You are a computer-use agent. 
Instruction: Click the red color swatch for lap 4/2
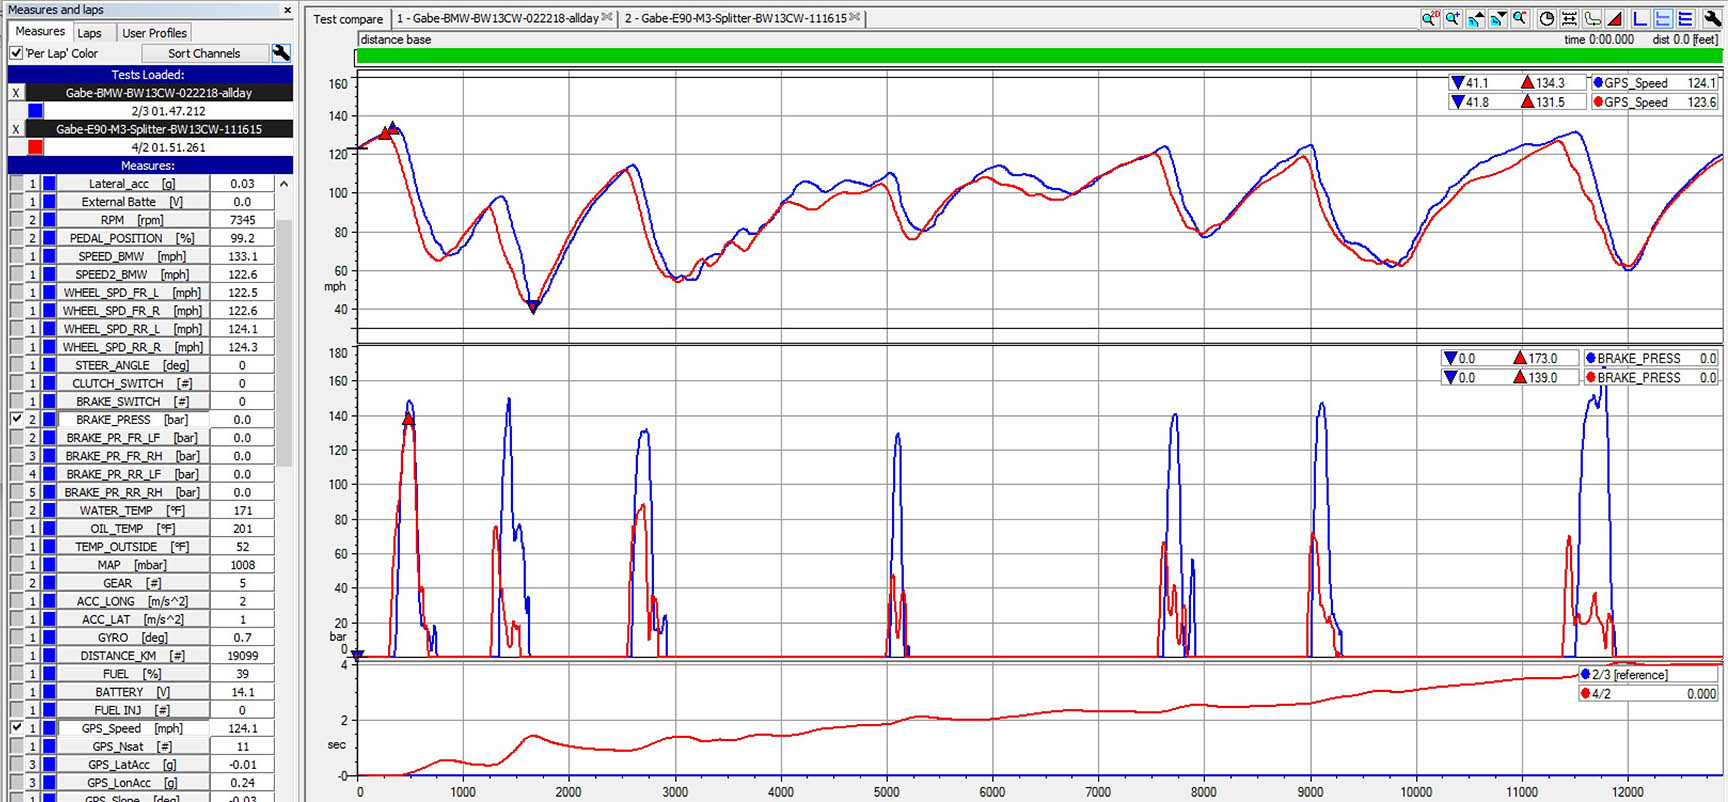click(x=35, y=147)
